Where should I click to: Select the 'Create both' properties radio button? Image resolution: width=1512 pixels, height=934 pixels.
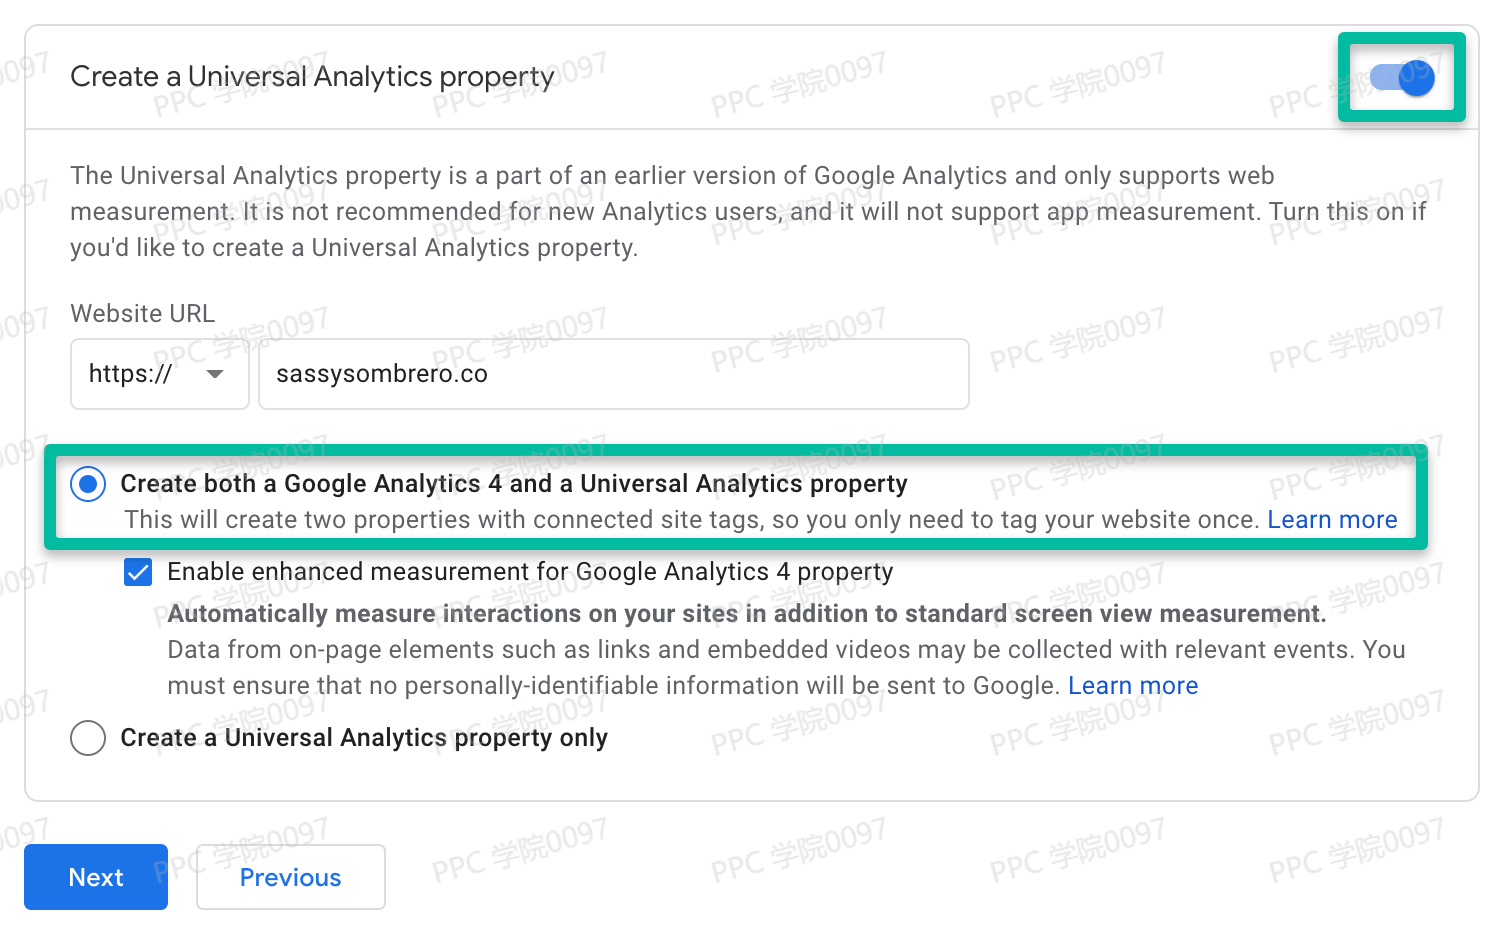(88, 484)
